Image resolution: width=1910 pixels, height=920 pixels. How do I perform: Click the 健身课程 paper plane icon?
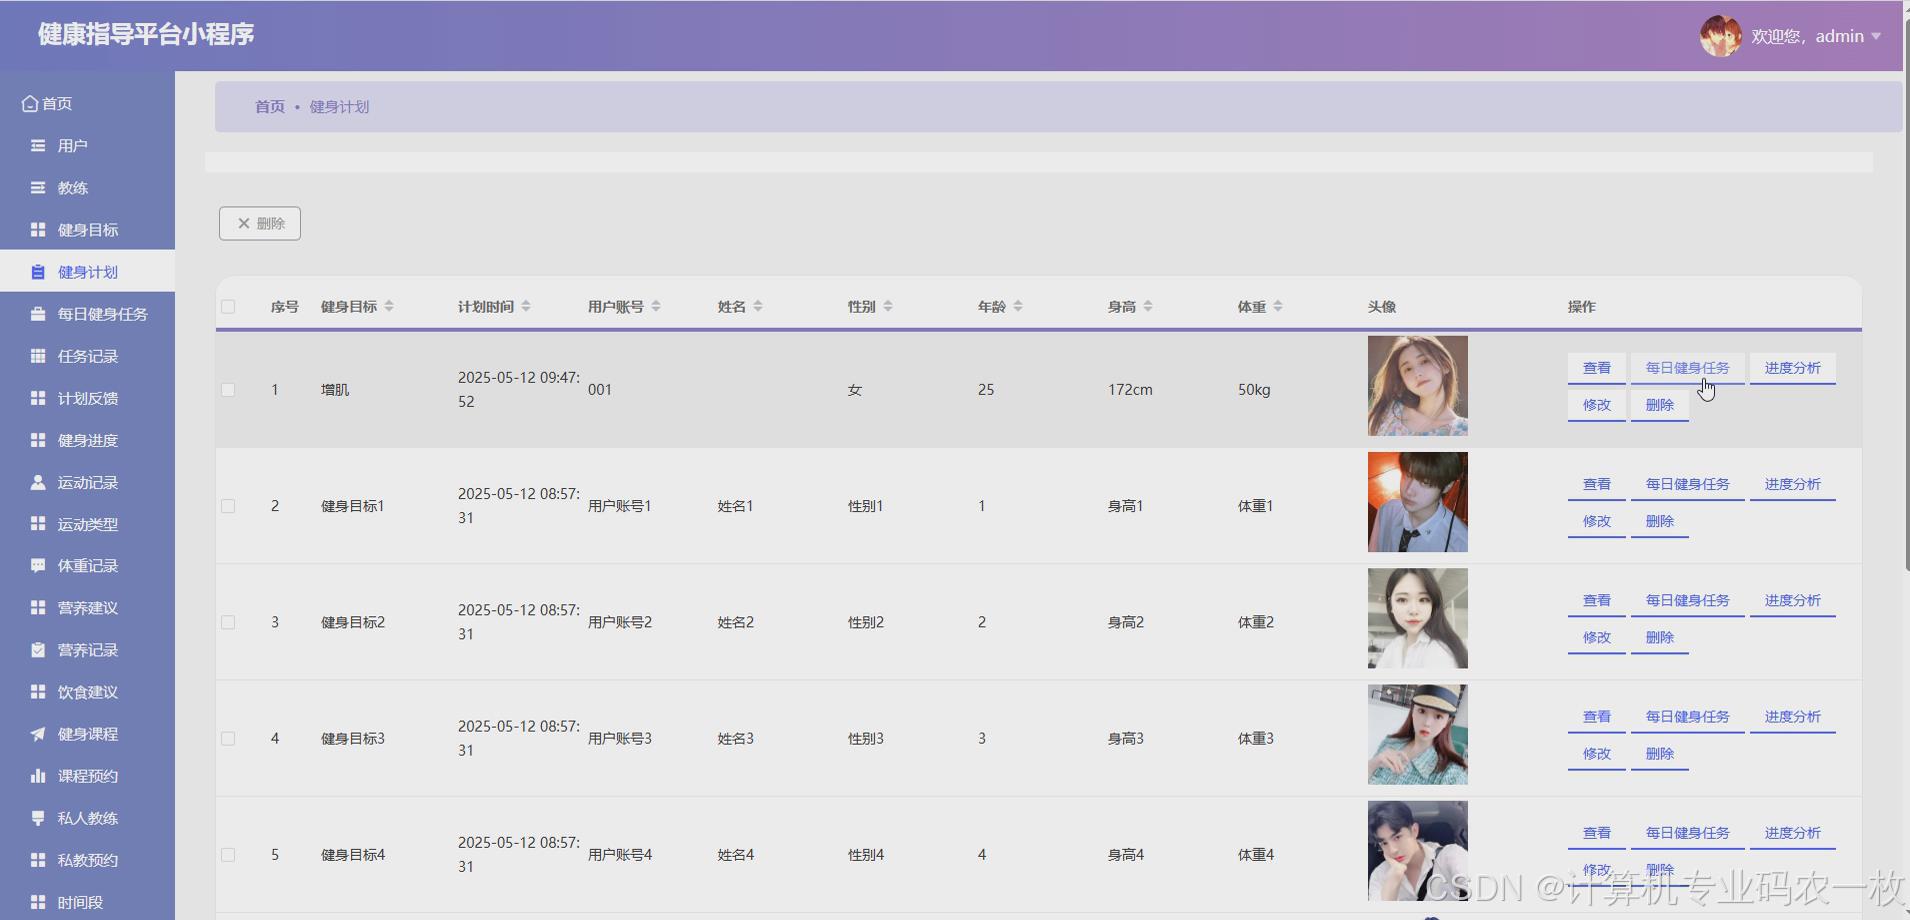pos(38,734)
